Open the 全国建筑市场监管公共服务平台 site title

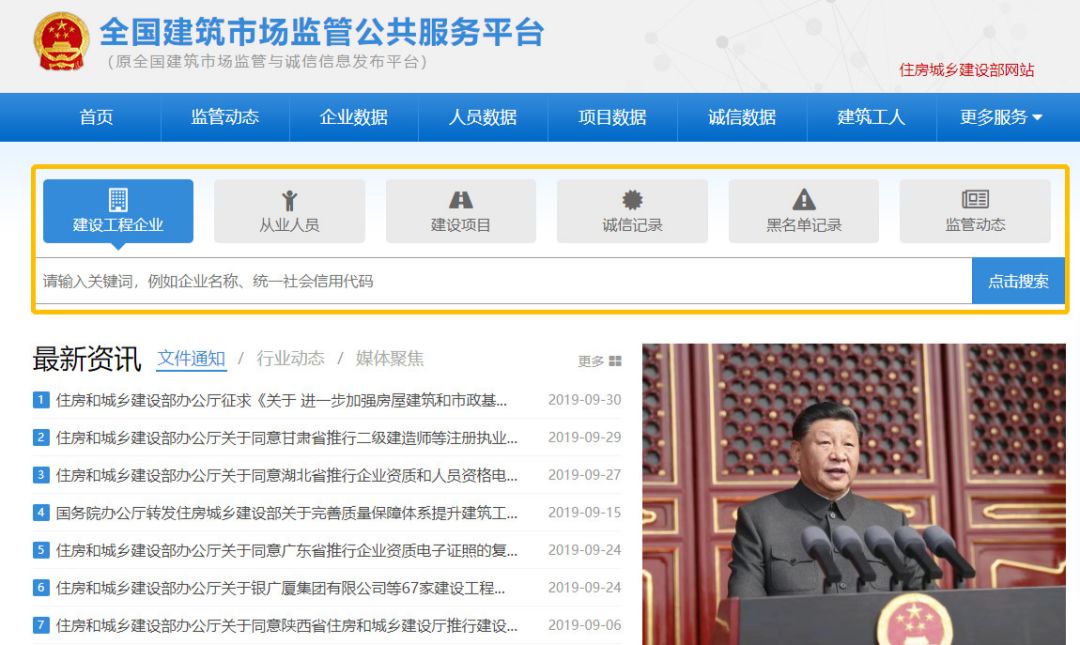tap(322, 32)
